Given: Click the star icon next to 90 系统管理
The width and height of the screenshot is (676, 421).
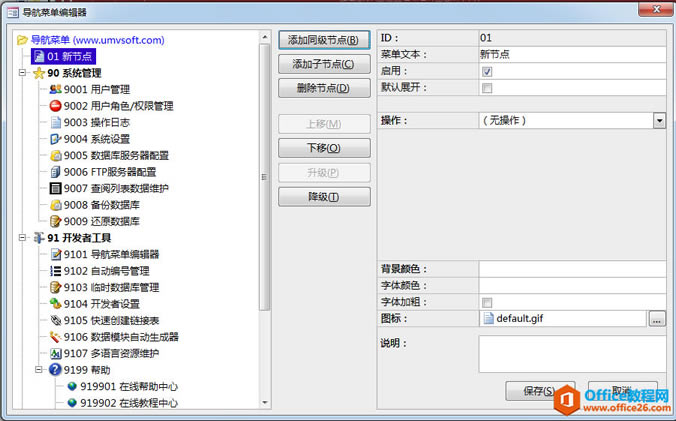Looking at the screenshot, I should 39,73.
